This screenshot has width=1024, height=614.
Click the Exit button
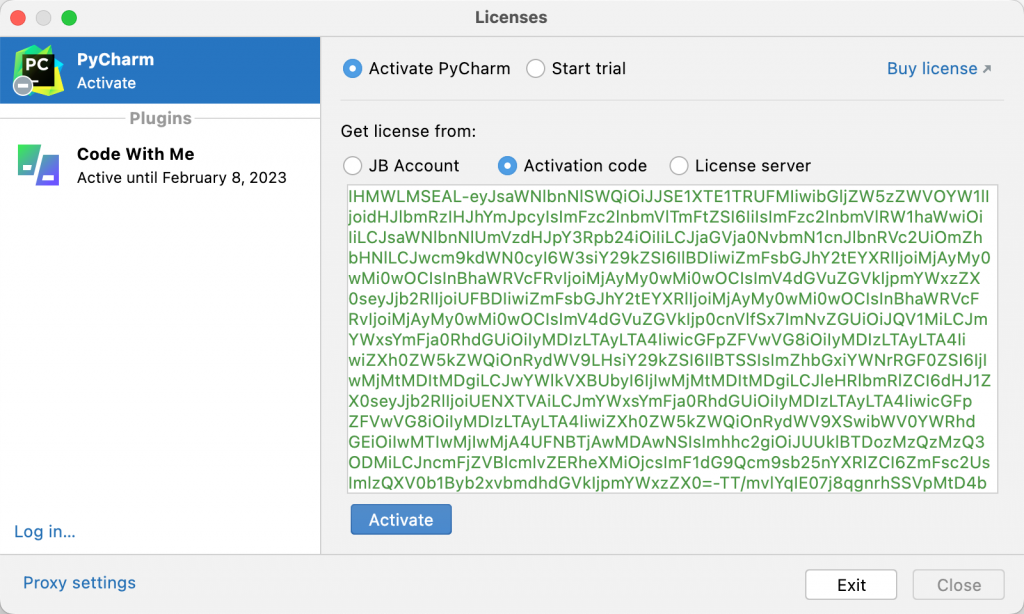click(851, 585)
